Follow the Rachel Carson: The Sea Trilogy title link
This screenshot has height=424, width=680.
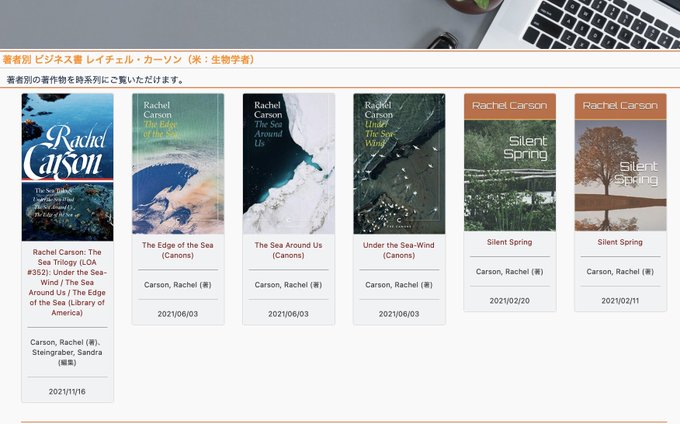click(x=67, y=282)
